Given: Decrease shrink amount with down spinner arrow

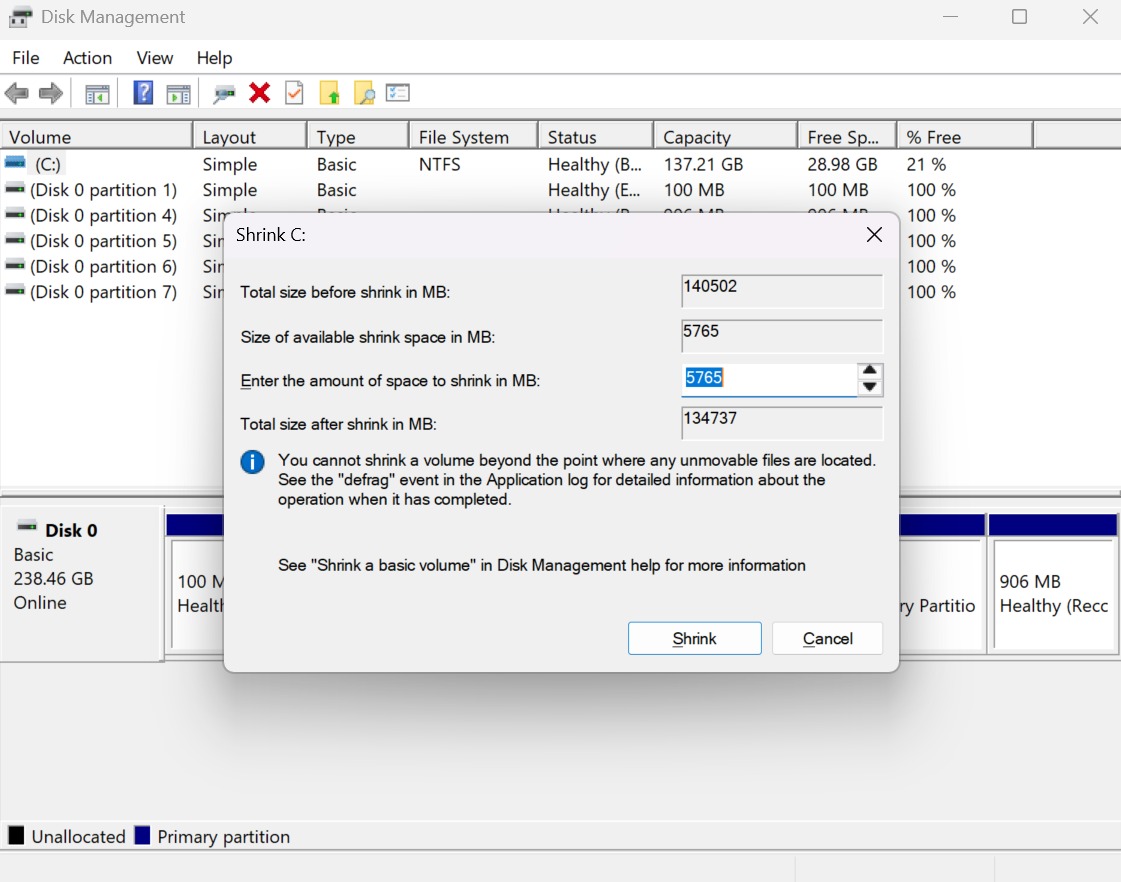Looking at the screenshot, I should click(x=869, y=387).
